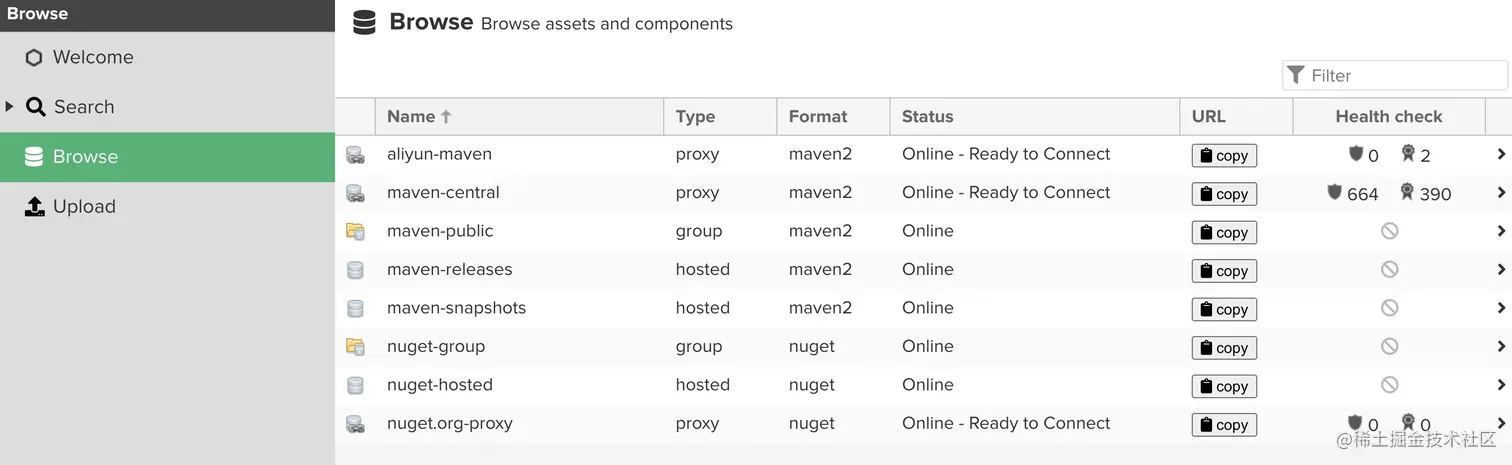Sort by the Name column header
Viewport: 1512px width, 465px height.
pos(519,116)
